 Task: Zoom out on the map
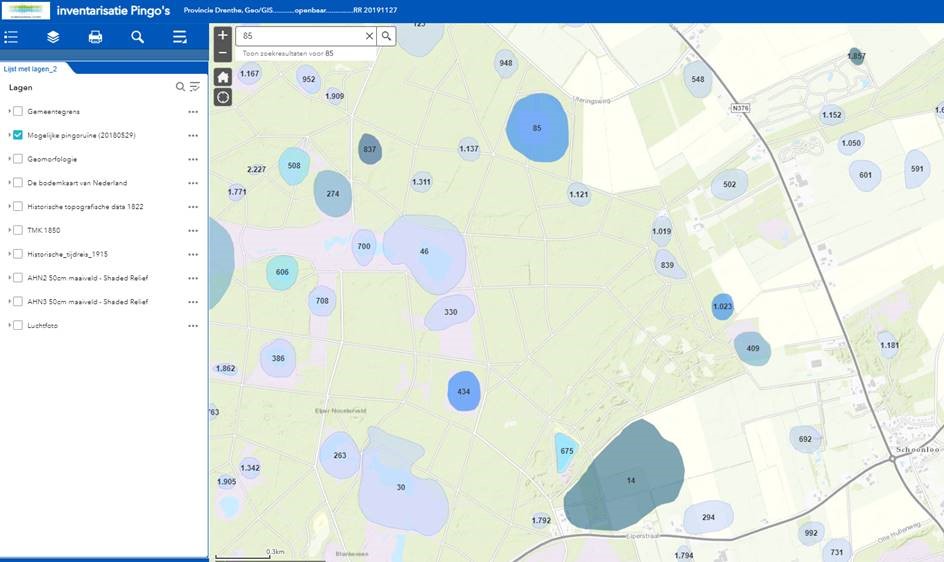click(222, 52)
